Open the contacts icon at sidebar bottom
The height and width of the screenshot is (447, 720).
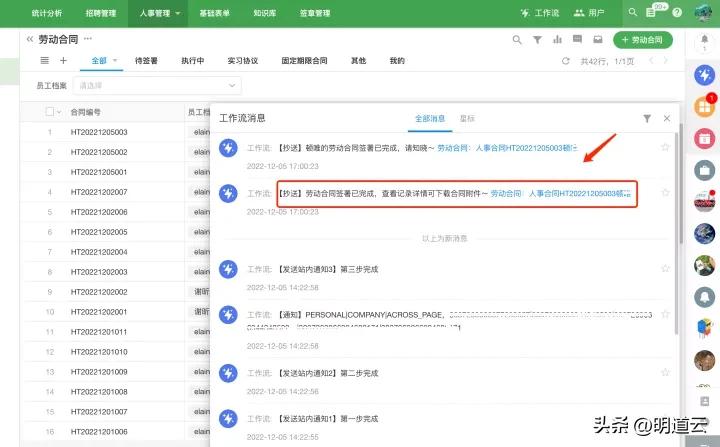(704, 402)
